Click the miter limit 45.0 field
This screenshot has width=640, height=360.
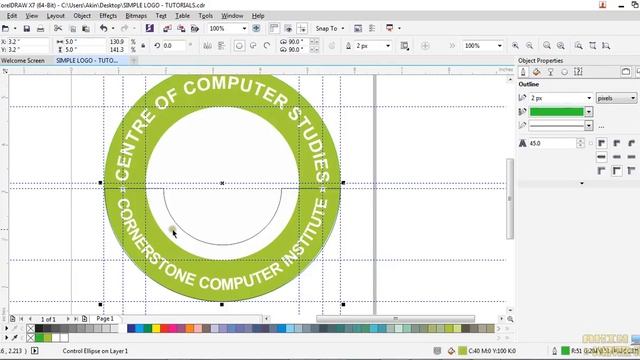(553, 143)
